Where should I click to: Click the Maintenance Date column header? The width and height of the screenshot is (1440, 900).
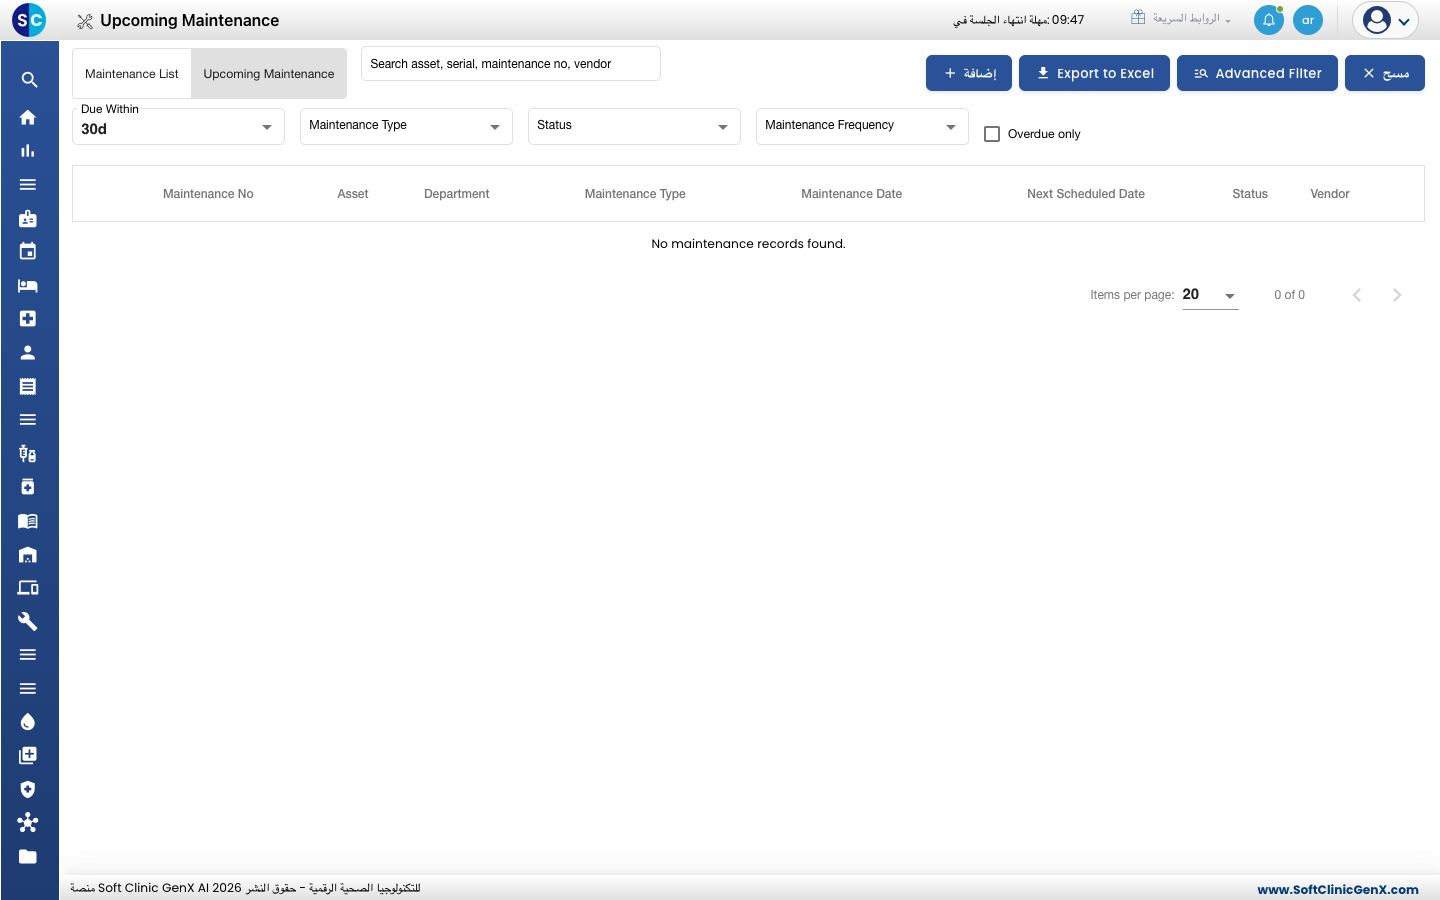852,194
